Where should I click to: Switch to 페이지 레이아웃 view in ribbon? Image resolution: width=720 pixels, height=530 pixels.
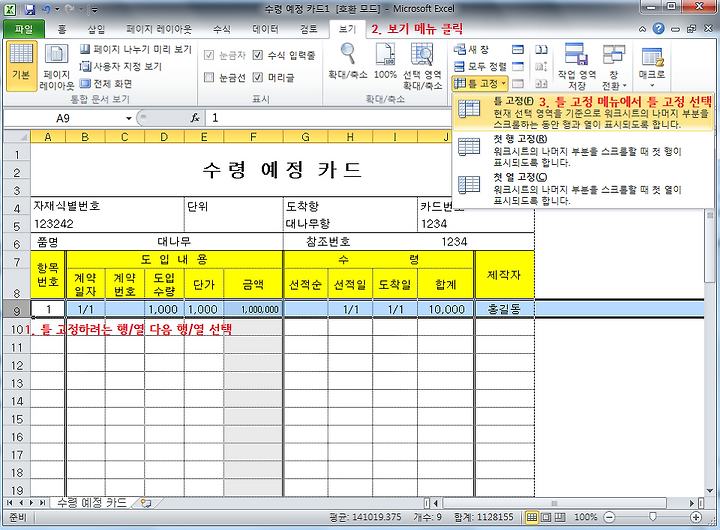(x=56, y=67)
